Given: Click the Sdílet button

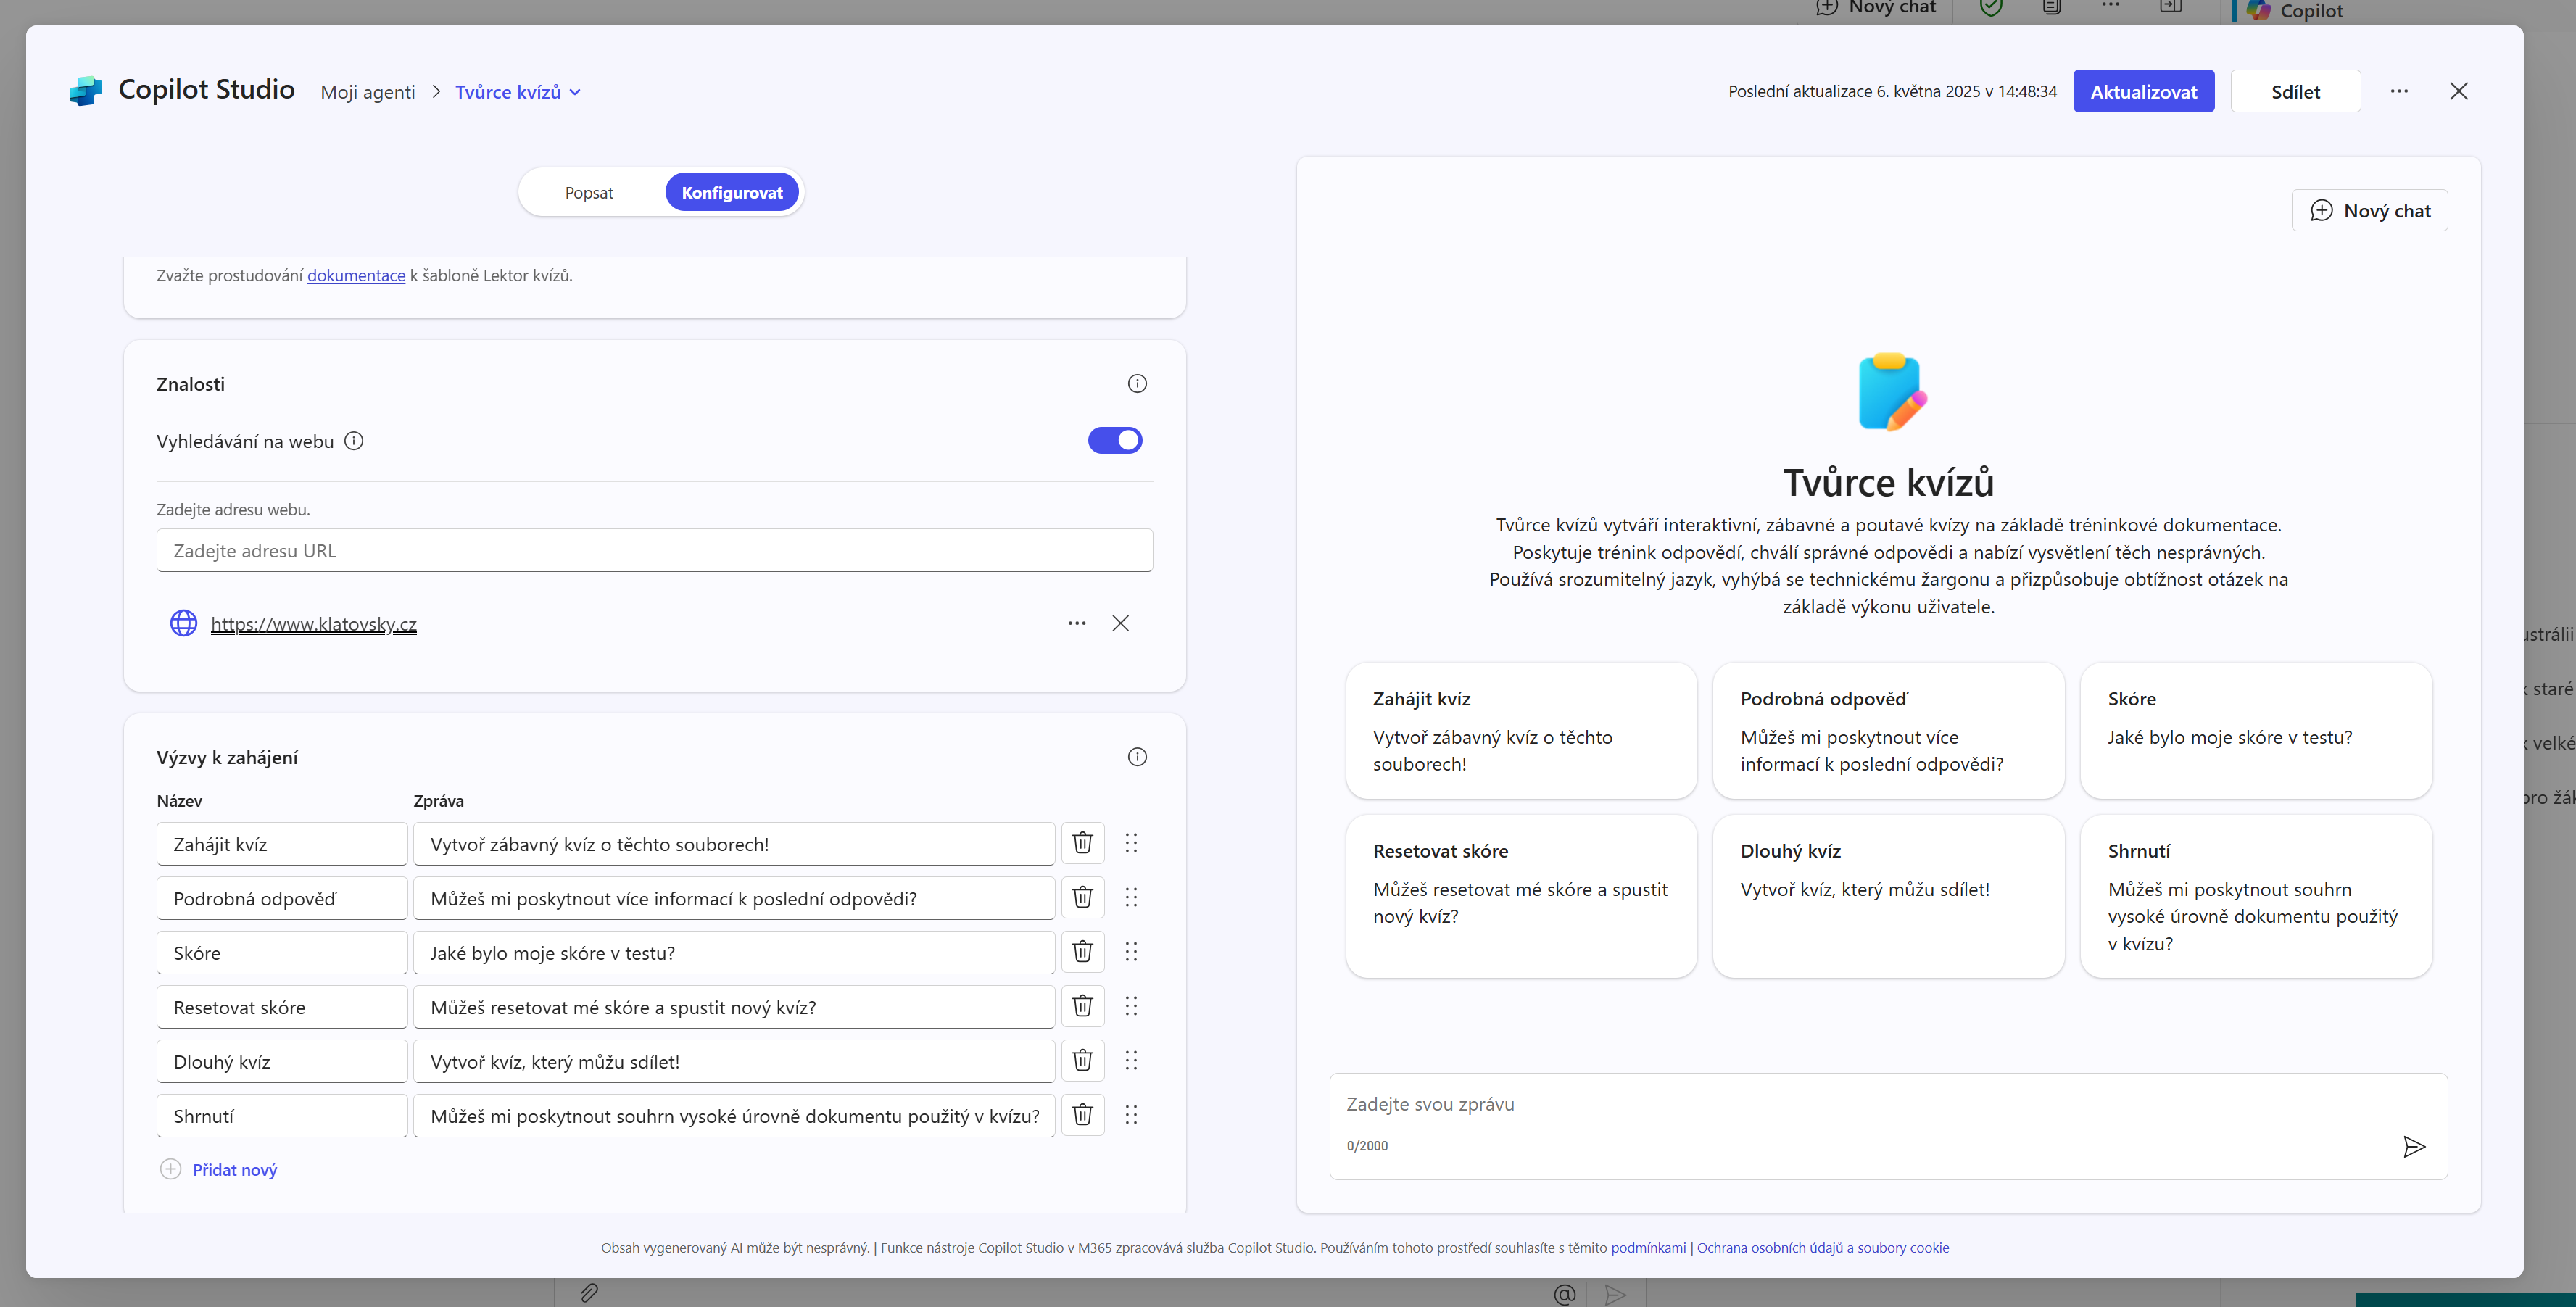Looking at the screenshot, I should 2295,91.
